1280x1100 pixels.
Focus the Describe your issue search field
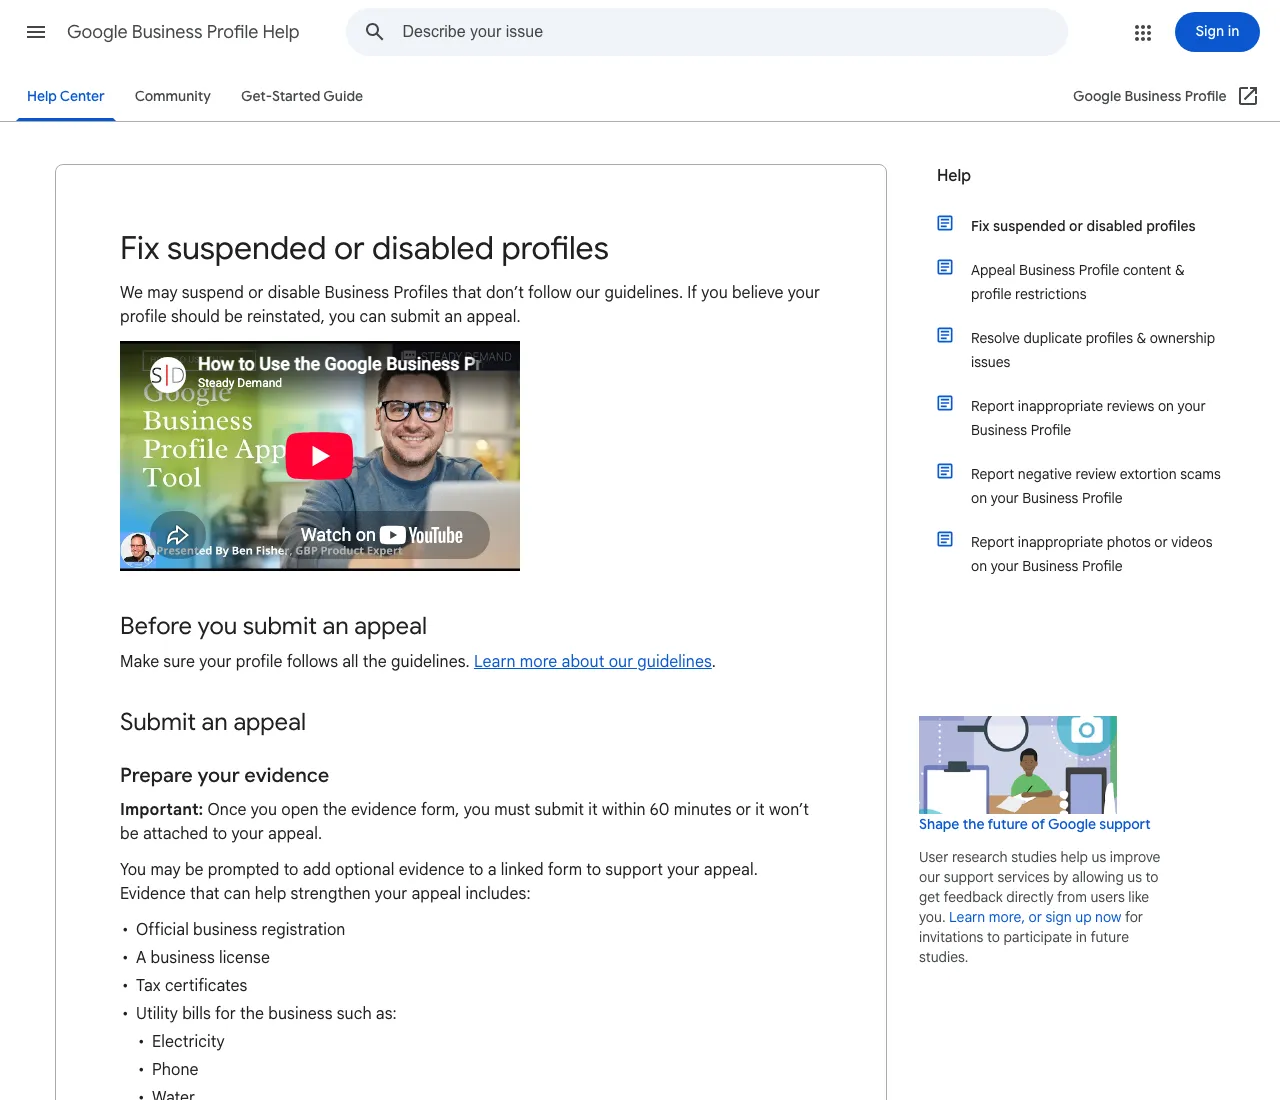tap(707, 32)
